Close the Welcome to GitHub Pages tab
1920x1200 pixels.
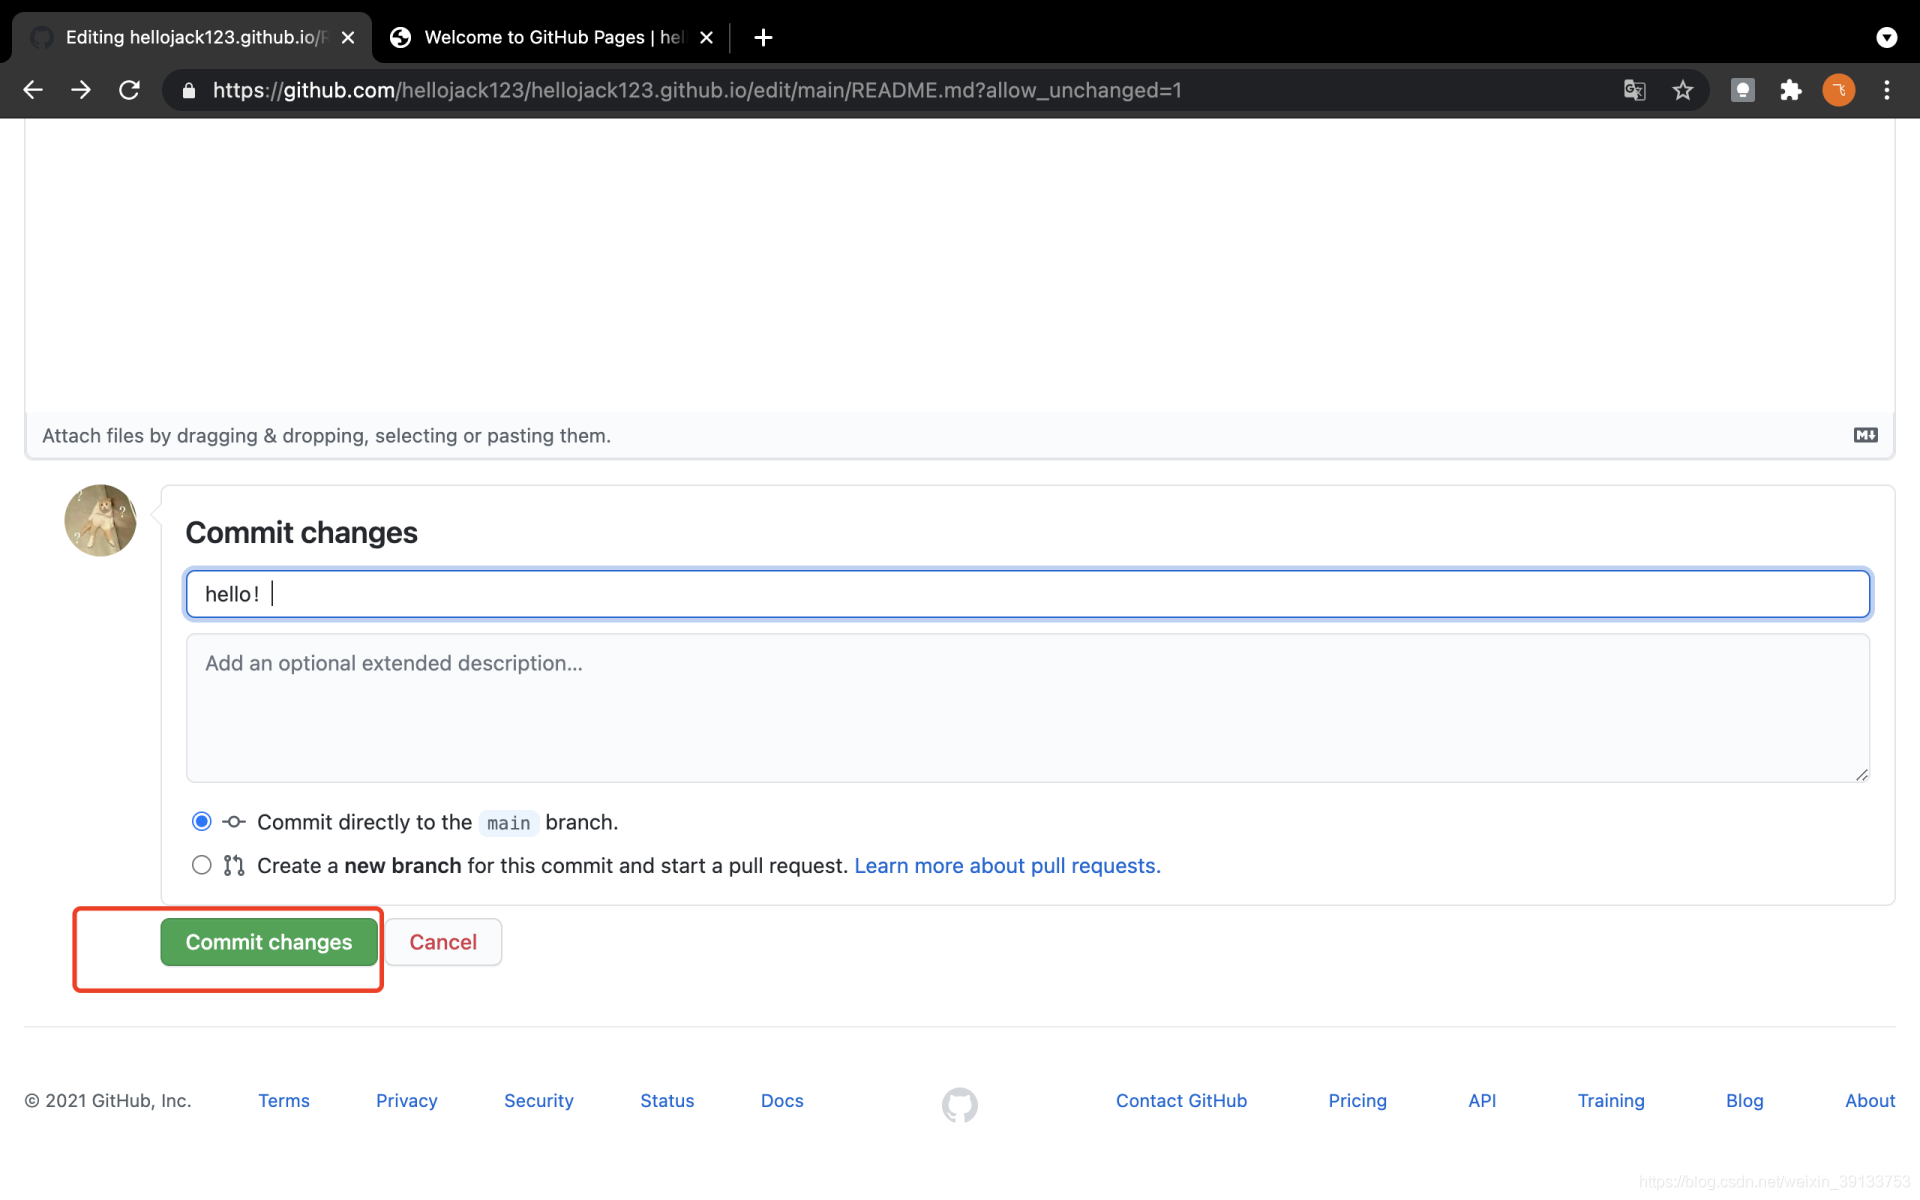point(706,37)
